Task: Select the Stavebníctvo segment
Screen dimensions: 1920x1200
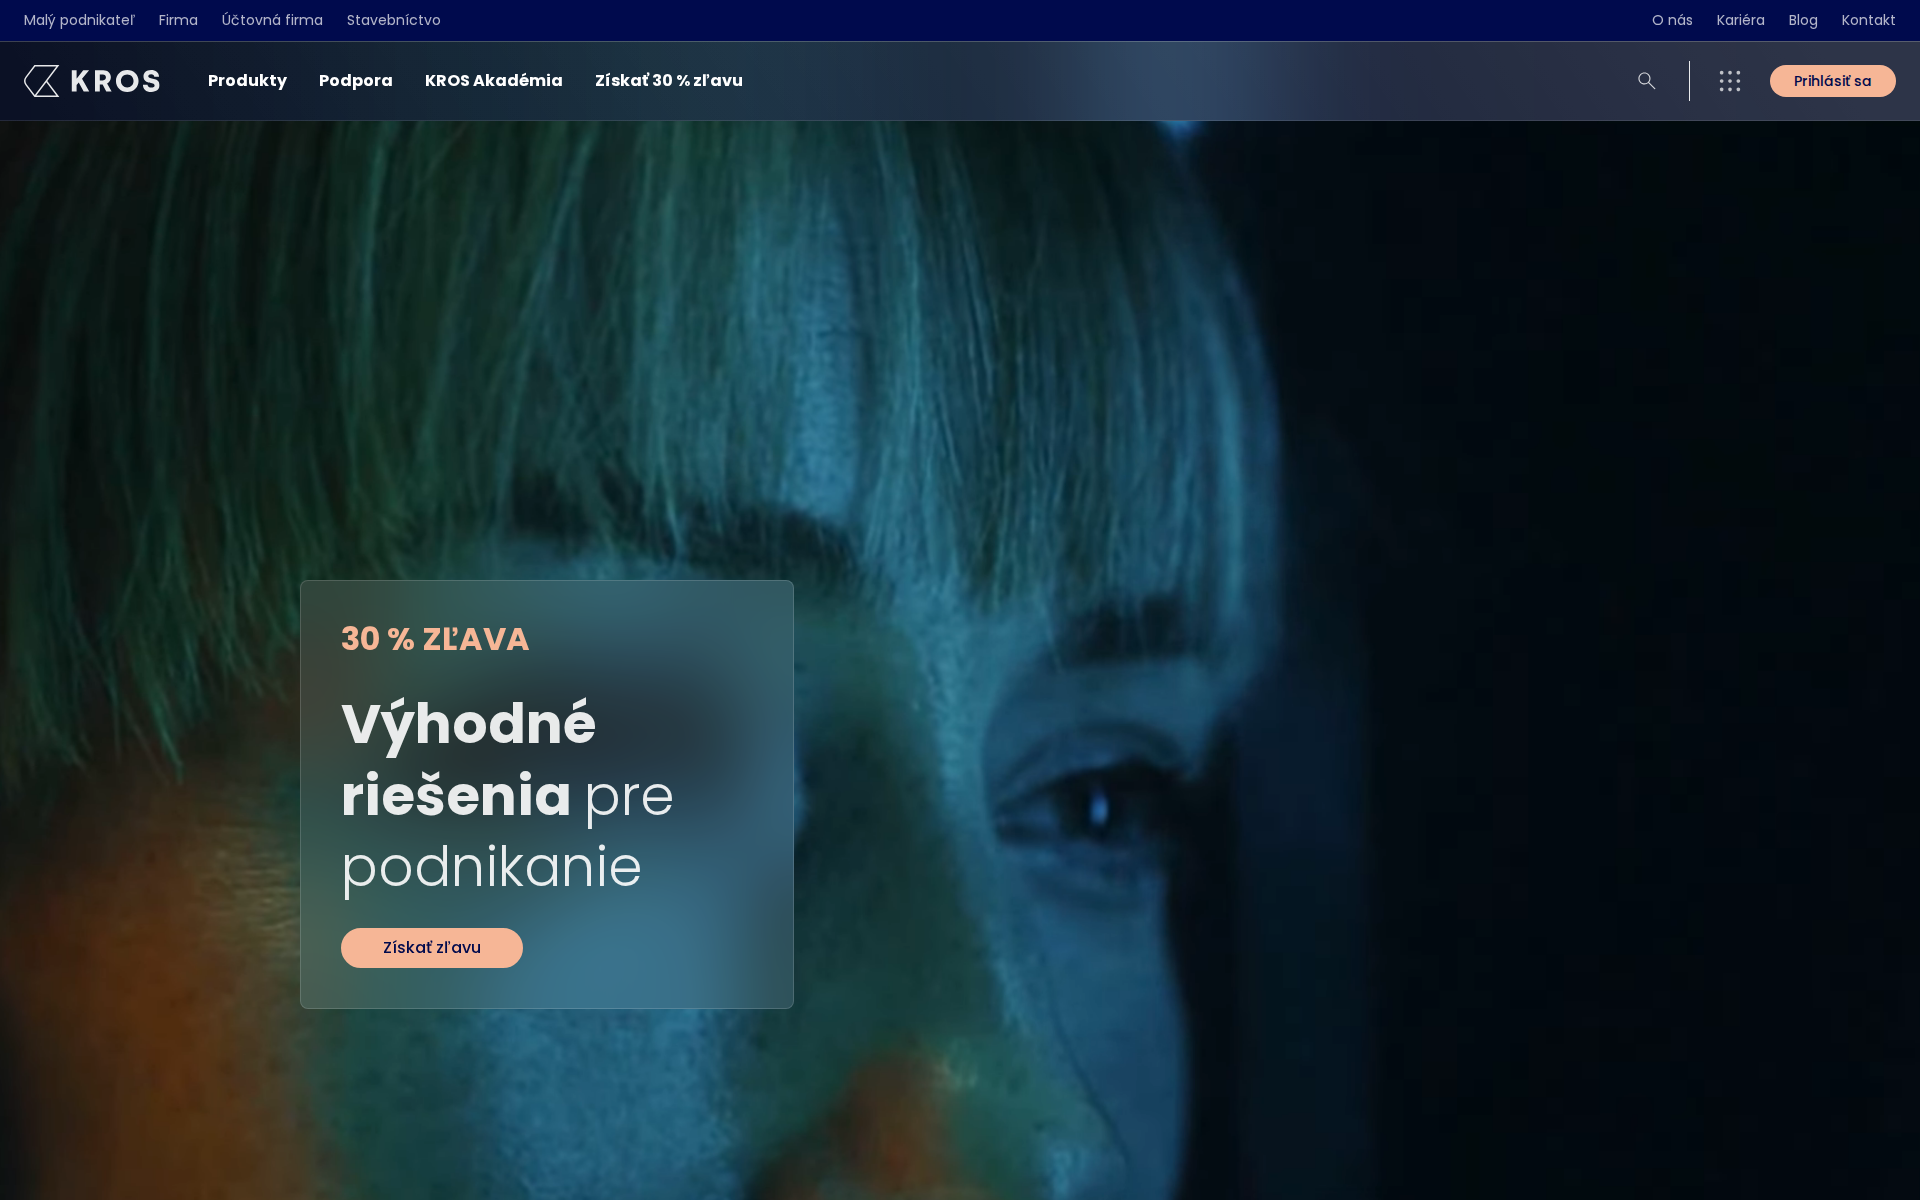Action: [x=394, y=19]
